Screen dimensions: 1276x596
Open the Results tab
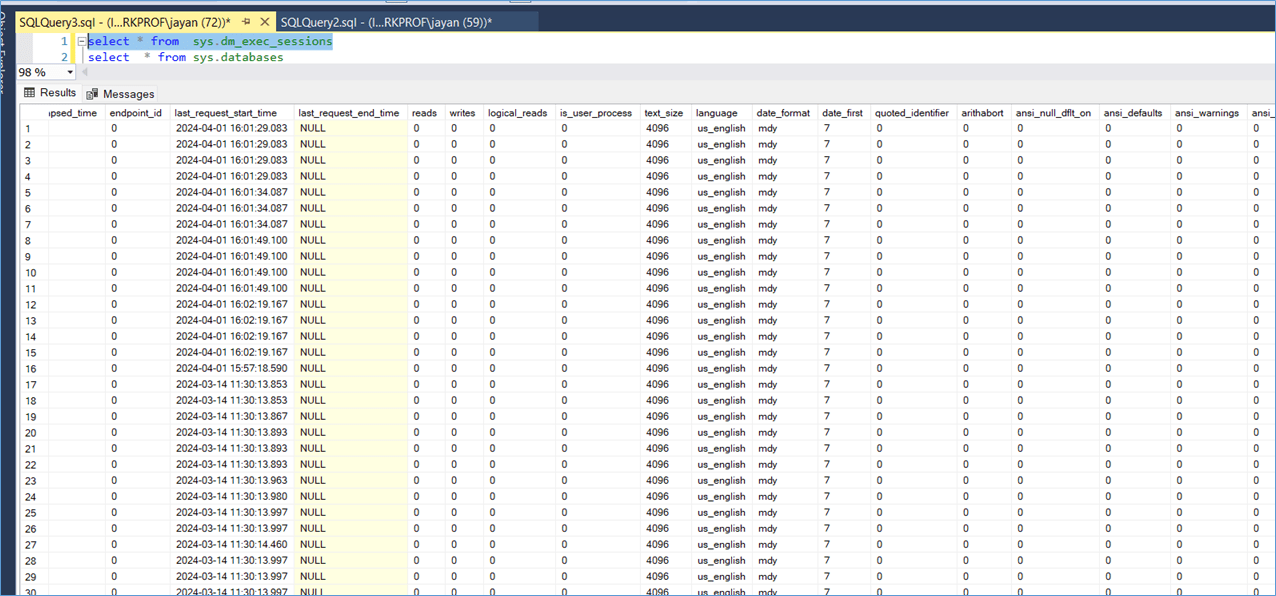(x=50, y=93)
